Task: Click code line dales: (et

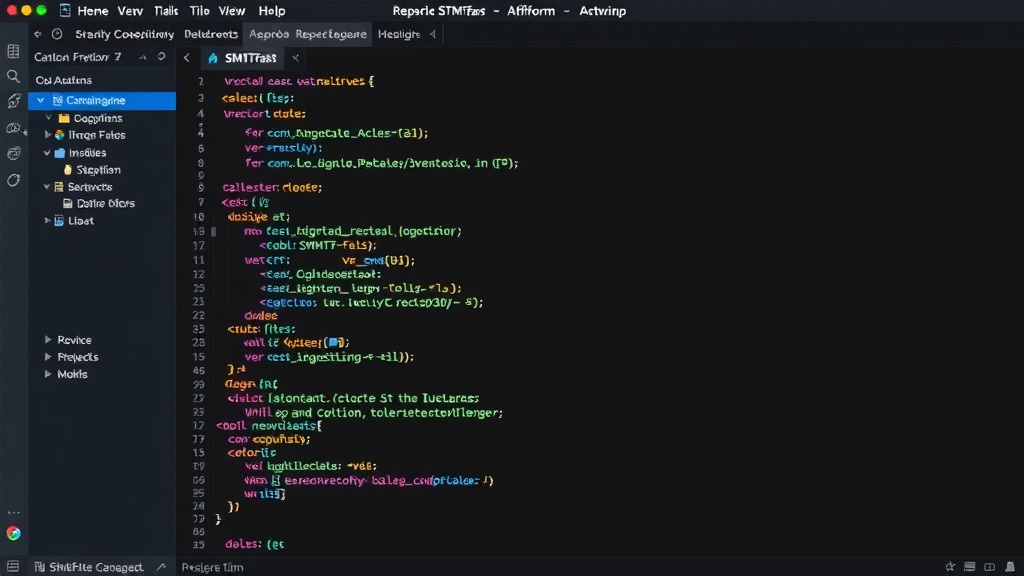Action: pyautogui.click(x=255, y=543)
